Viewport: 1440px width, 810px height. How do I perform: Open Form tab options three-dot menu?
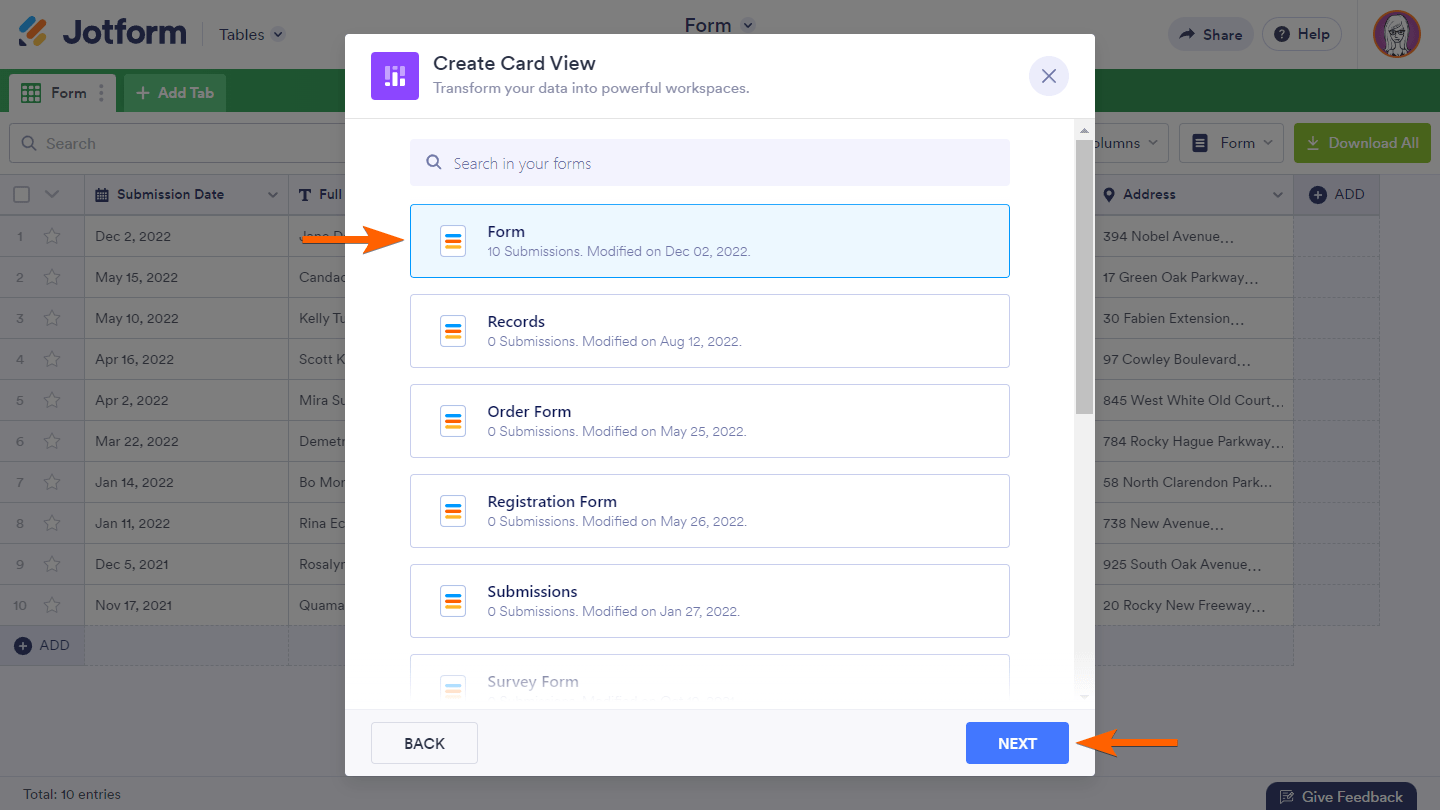click(101, 93)
